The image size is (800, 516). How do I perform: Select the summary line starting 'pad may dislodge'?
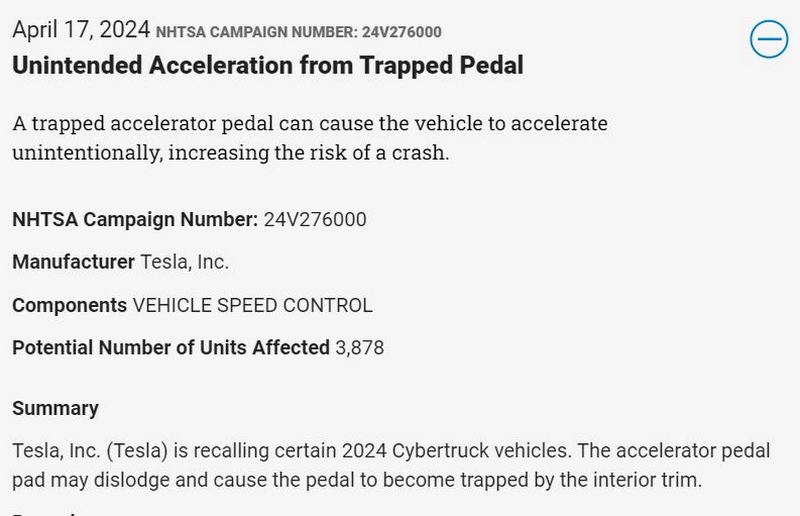click(357, 480)
